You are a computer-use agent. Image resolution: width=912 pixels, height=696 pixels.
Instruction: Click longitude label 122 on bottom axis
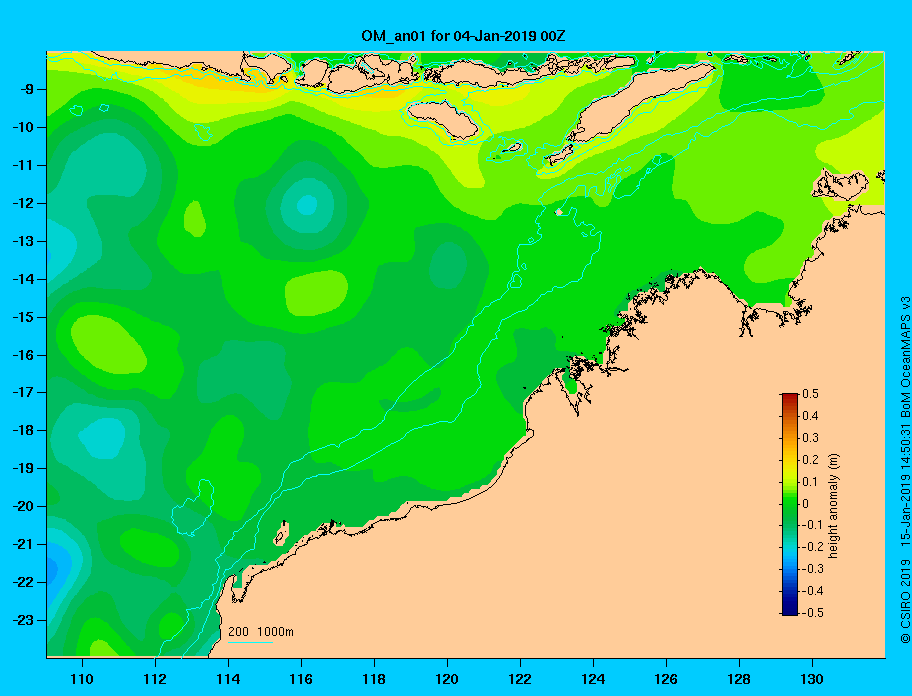520,679
